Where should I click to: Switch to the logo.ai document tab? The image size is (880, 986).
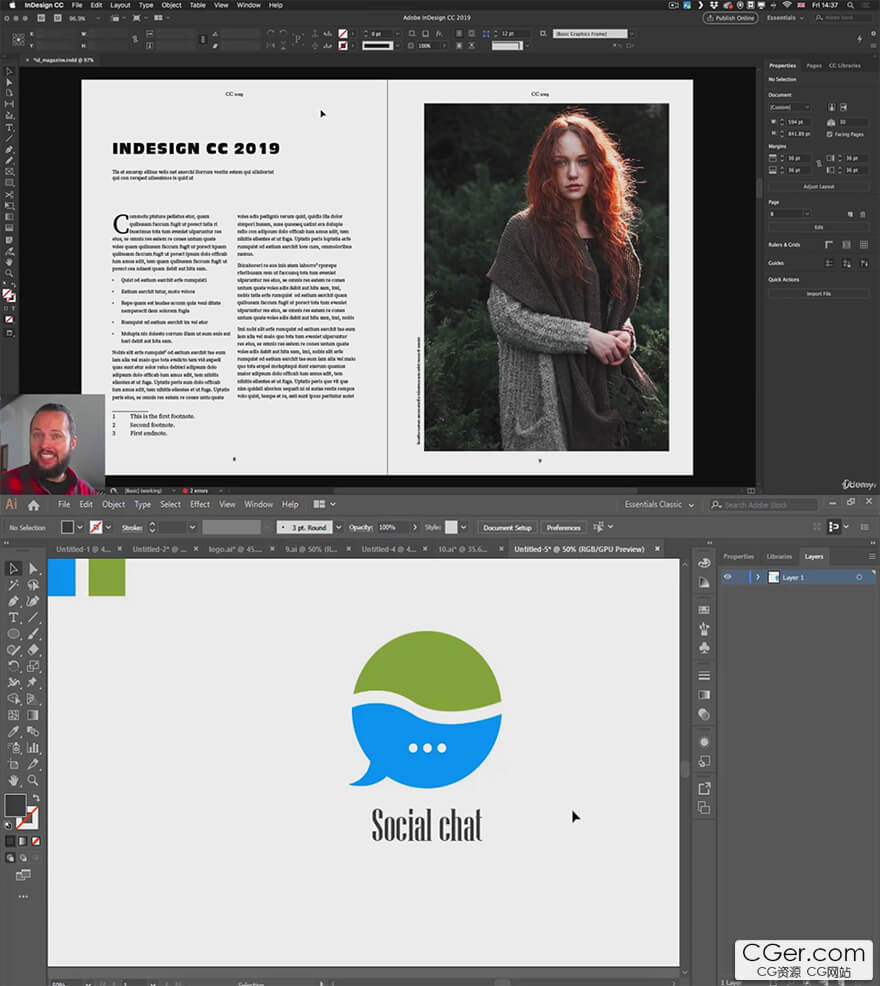(x=235, y=549)
